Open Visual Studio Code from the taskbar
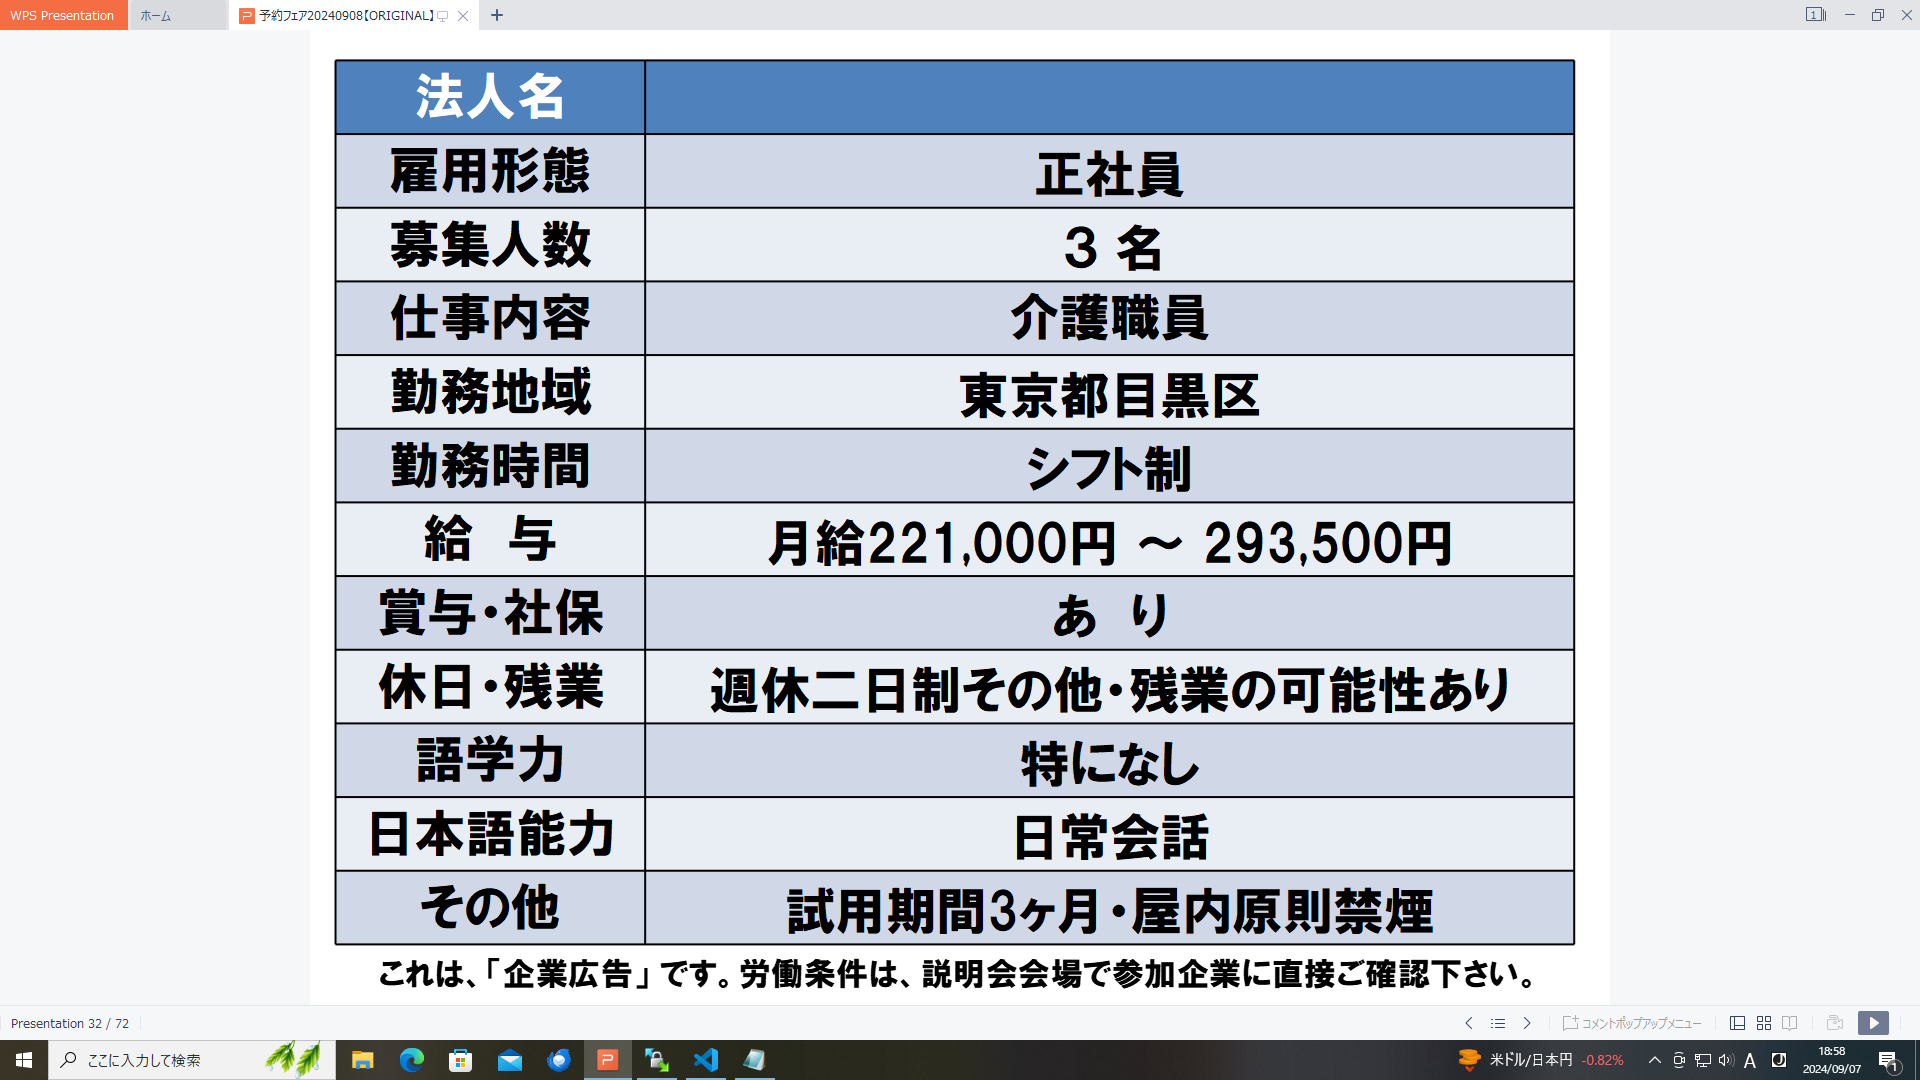The height and width of the screenshot is (1080, 1920). click(705, 1060)
